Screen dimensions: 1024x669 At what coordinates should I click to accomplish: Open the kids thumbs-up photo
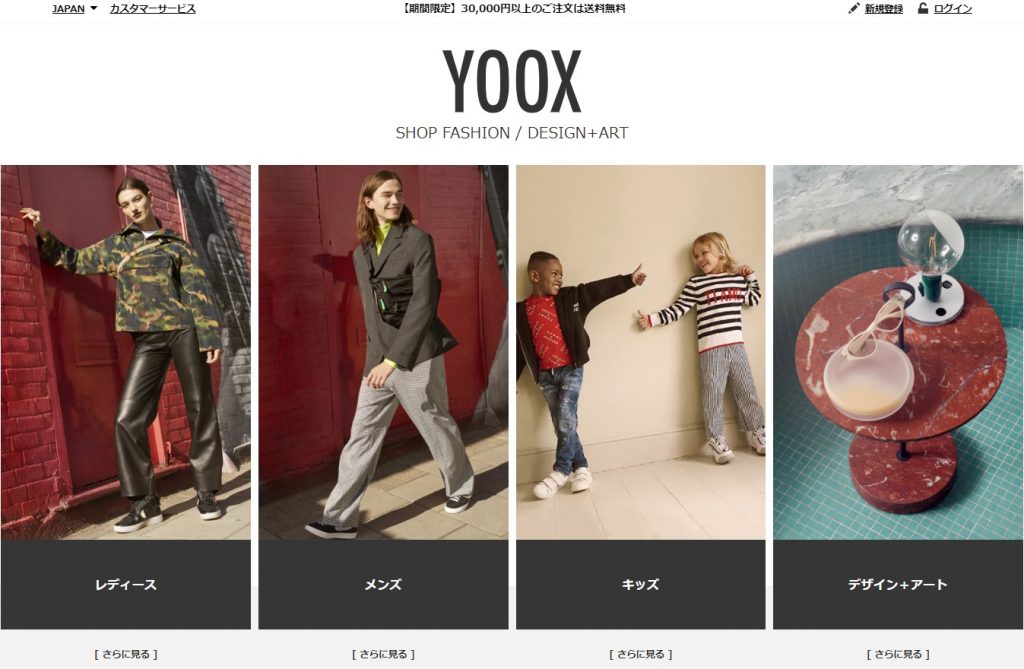[641, 353]
